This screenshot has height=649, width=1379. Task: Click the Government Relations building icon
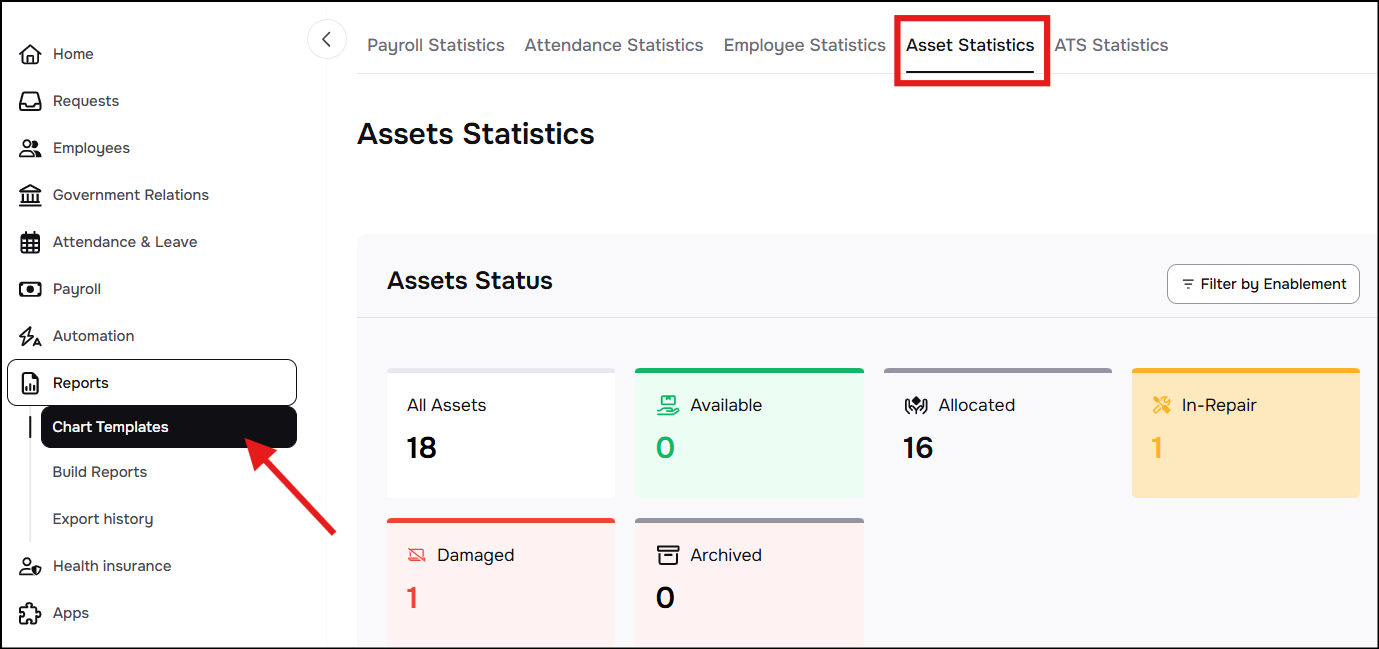30,195
